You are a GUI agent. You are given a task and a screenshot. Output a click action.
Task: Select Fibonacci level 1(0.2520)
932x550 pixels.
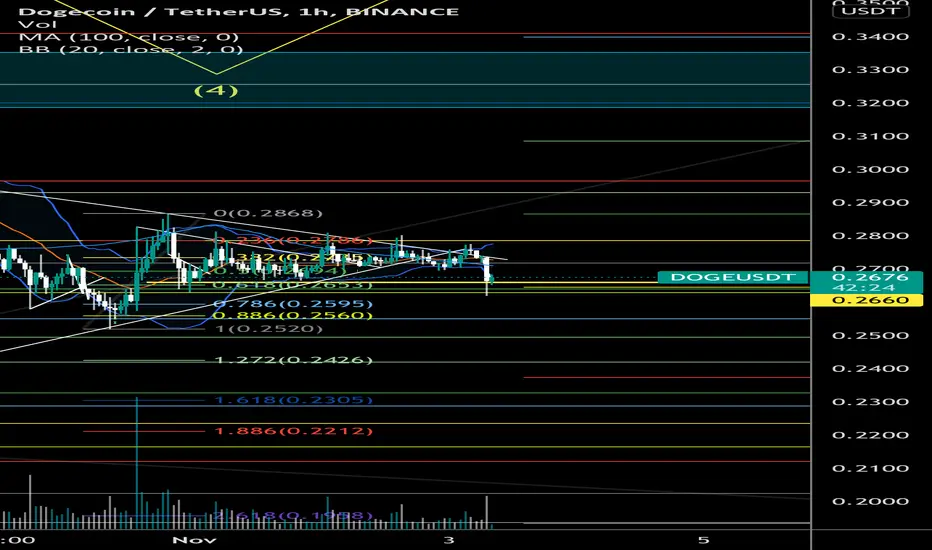pos(269,328)
